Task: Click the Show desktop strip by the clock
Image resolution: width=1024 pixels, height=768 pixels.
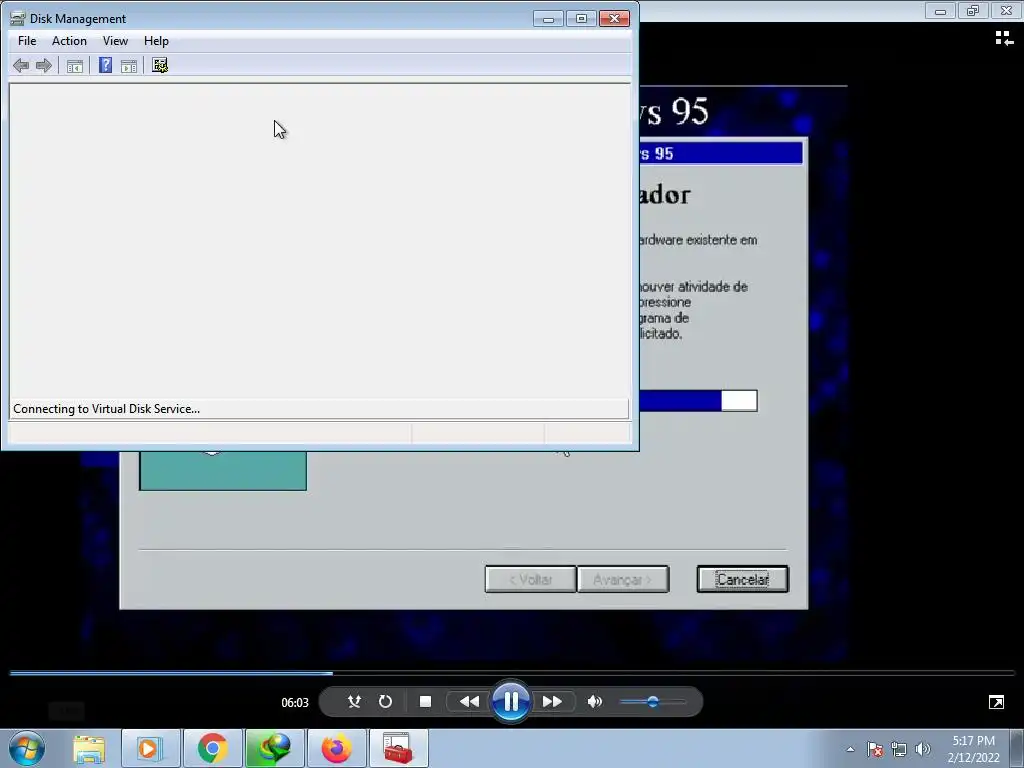Action: pos(1017,748)
